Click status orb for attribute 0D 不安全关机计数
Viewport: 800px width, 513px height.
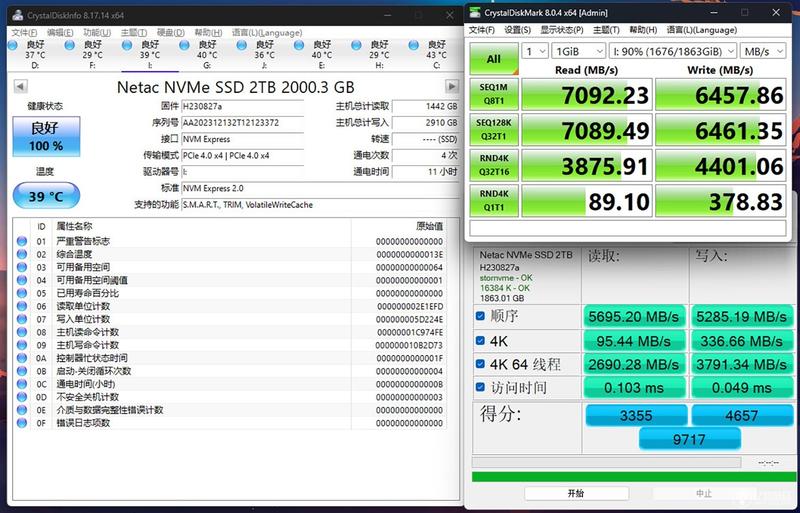(x=22, y=397)
